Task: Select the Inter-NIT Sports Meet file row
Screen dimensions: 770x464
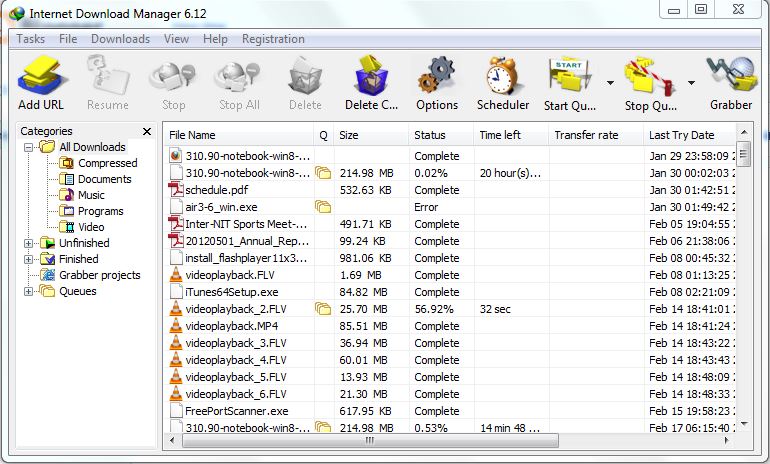Action: (449, 224)
